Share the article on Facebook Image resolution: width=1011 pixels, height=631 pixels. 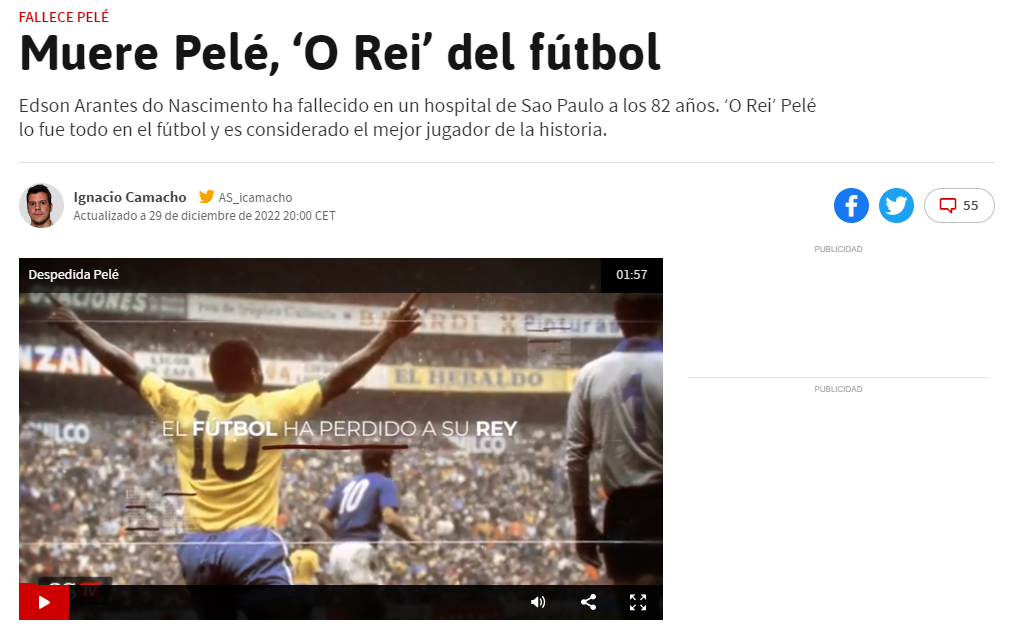851,206
